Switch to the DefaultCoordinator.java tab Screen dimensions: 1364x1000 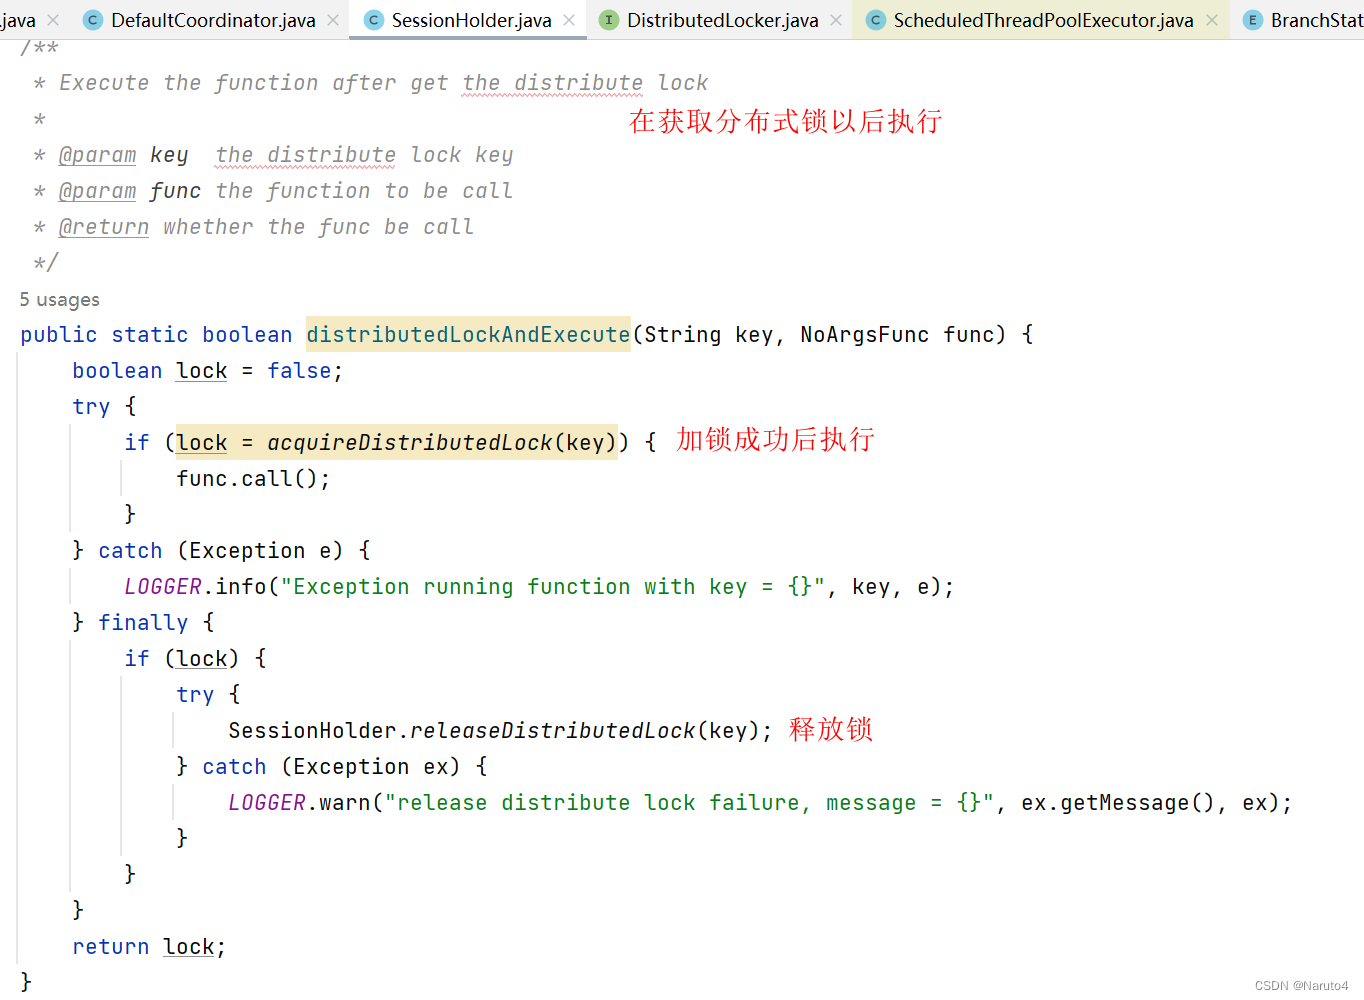(213, 20)
